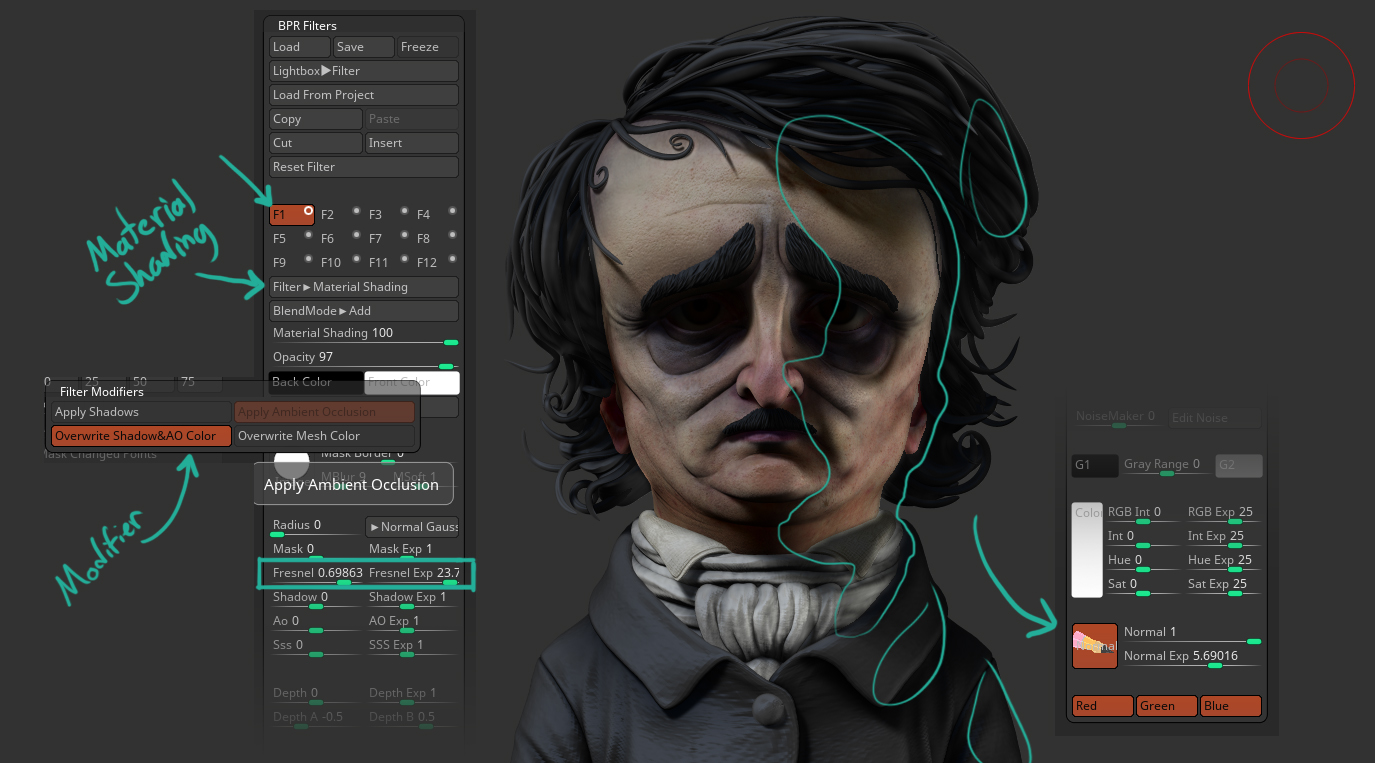Click the Normal map thumbnail

(x=1094, y=646)
